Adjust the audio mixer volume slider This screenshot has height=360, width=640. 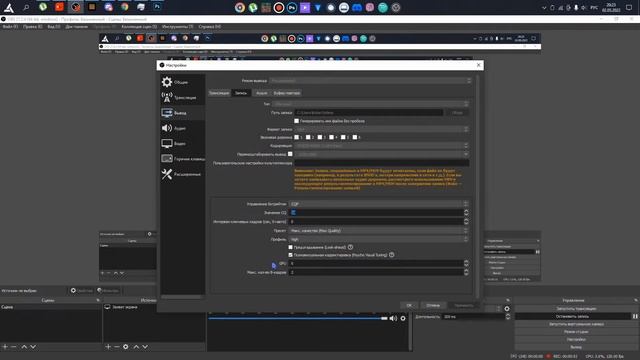[298, 318]
